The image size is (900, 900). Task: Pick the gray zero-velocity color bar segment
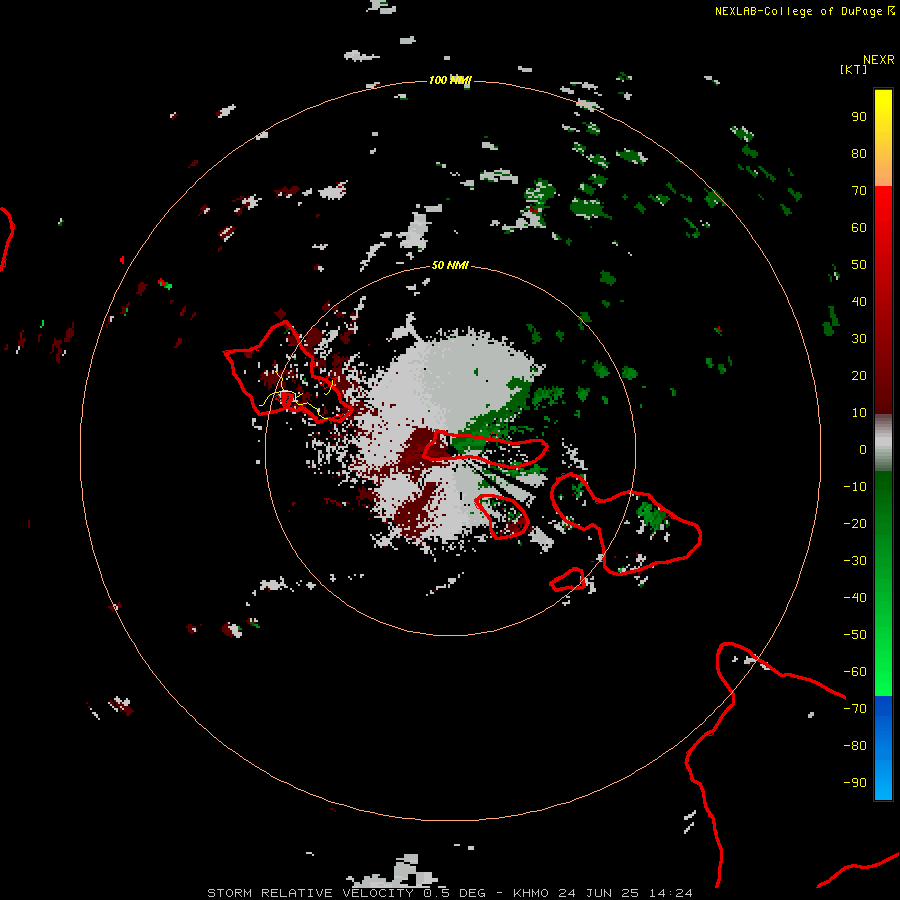[x=883, y=443]
